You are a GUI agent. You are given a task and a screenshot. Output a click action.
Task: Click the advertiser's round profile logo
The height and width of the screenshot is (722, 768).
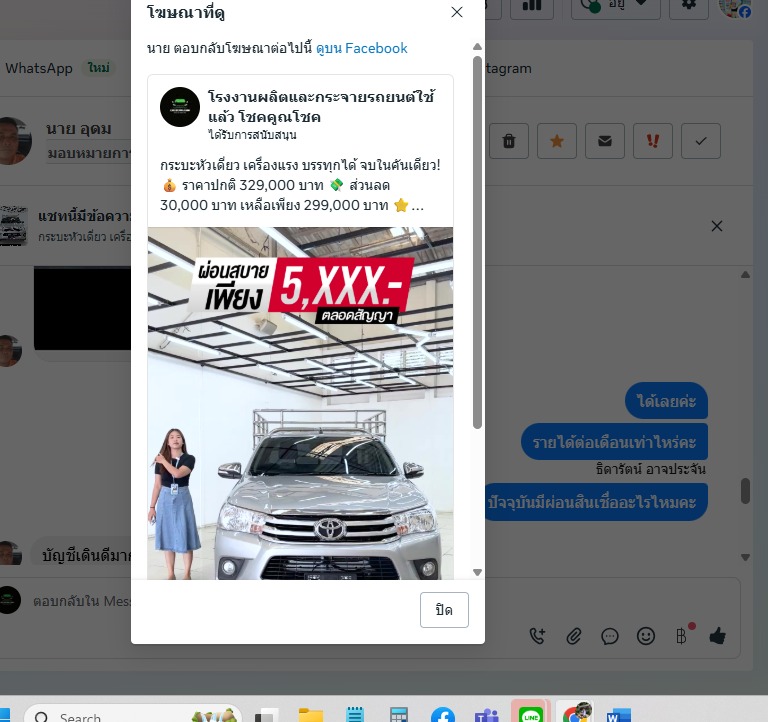pos(180,107)
